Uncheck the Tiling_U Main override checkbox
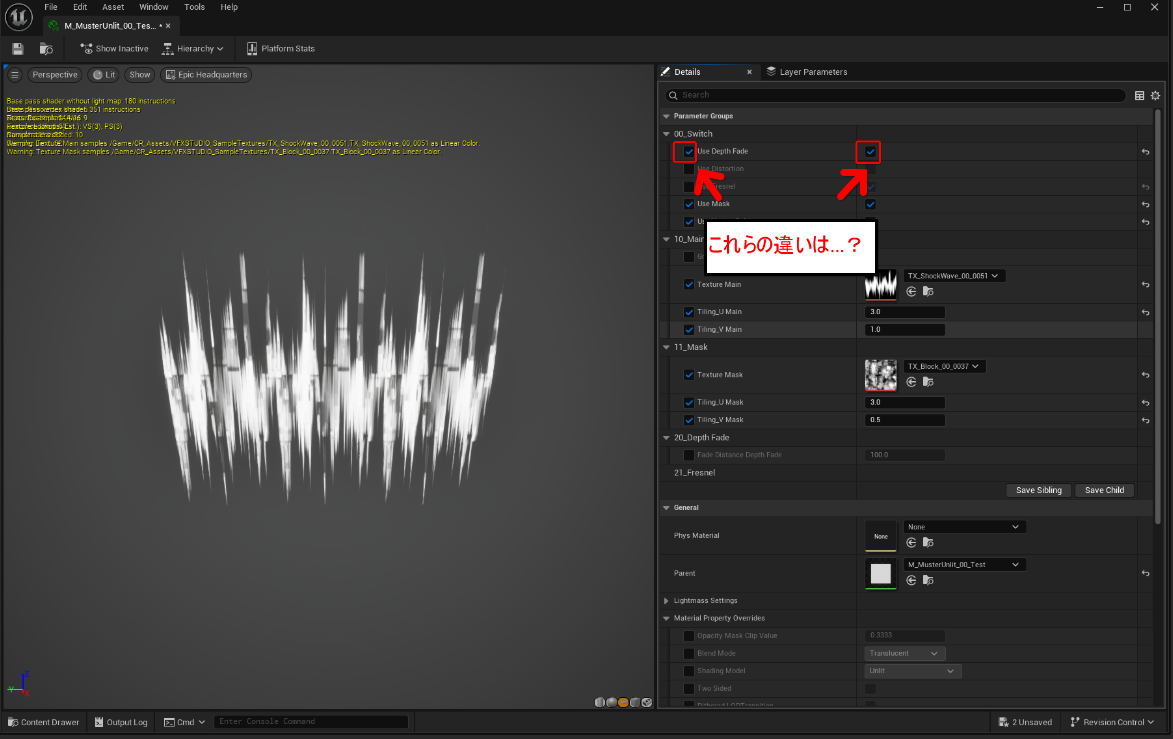1173x739 pixels. [688, 312]
